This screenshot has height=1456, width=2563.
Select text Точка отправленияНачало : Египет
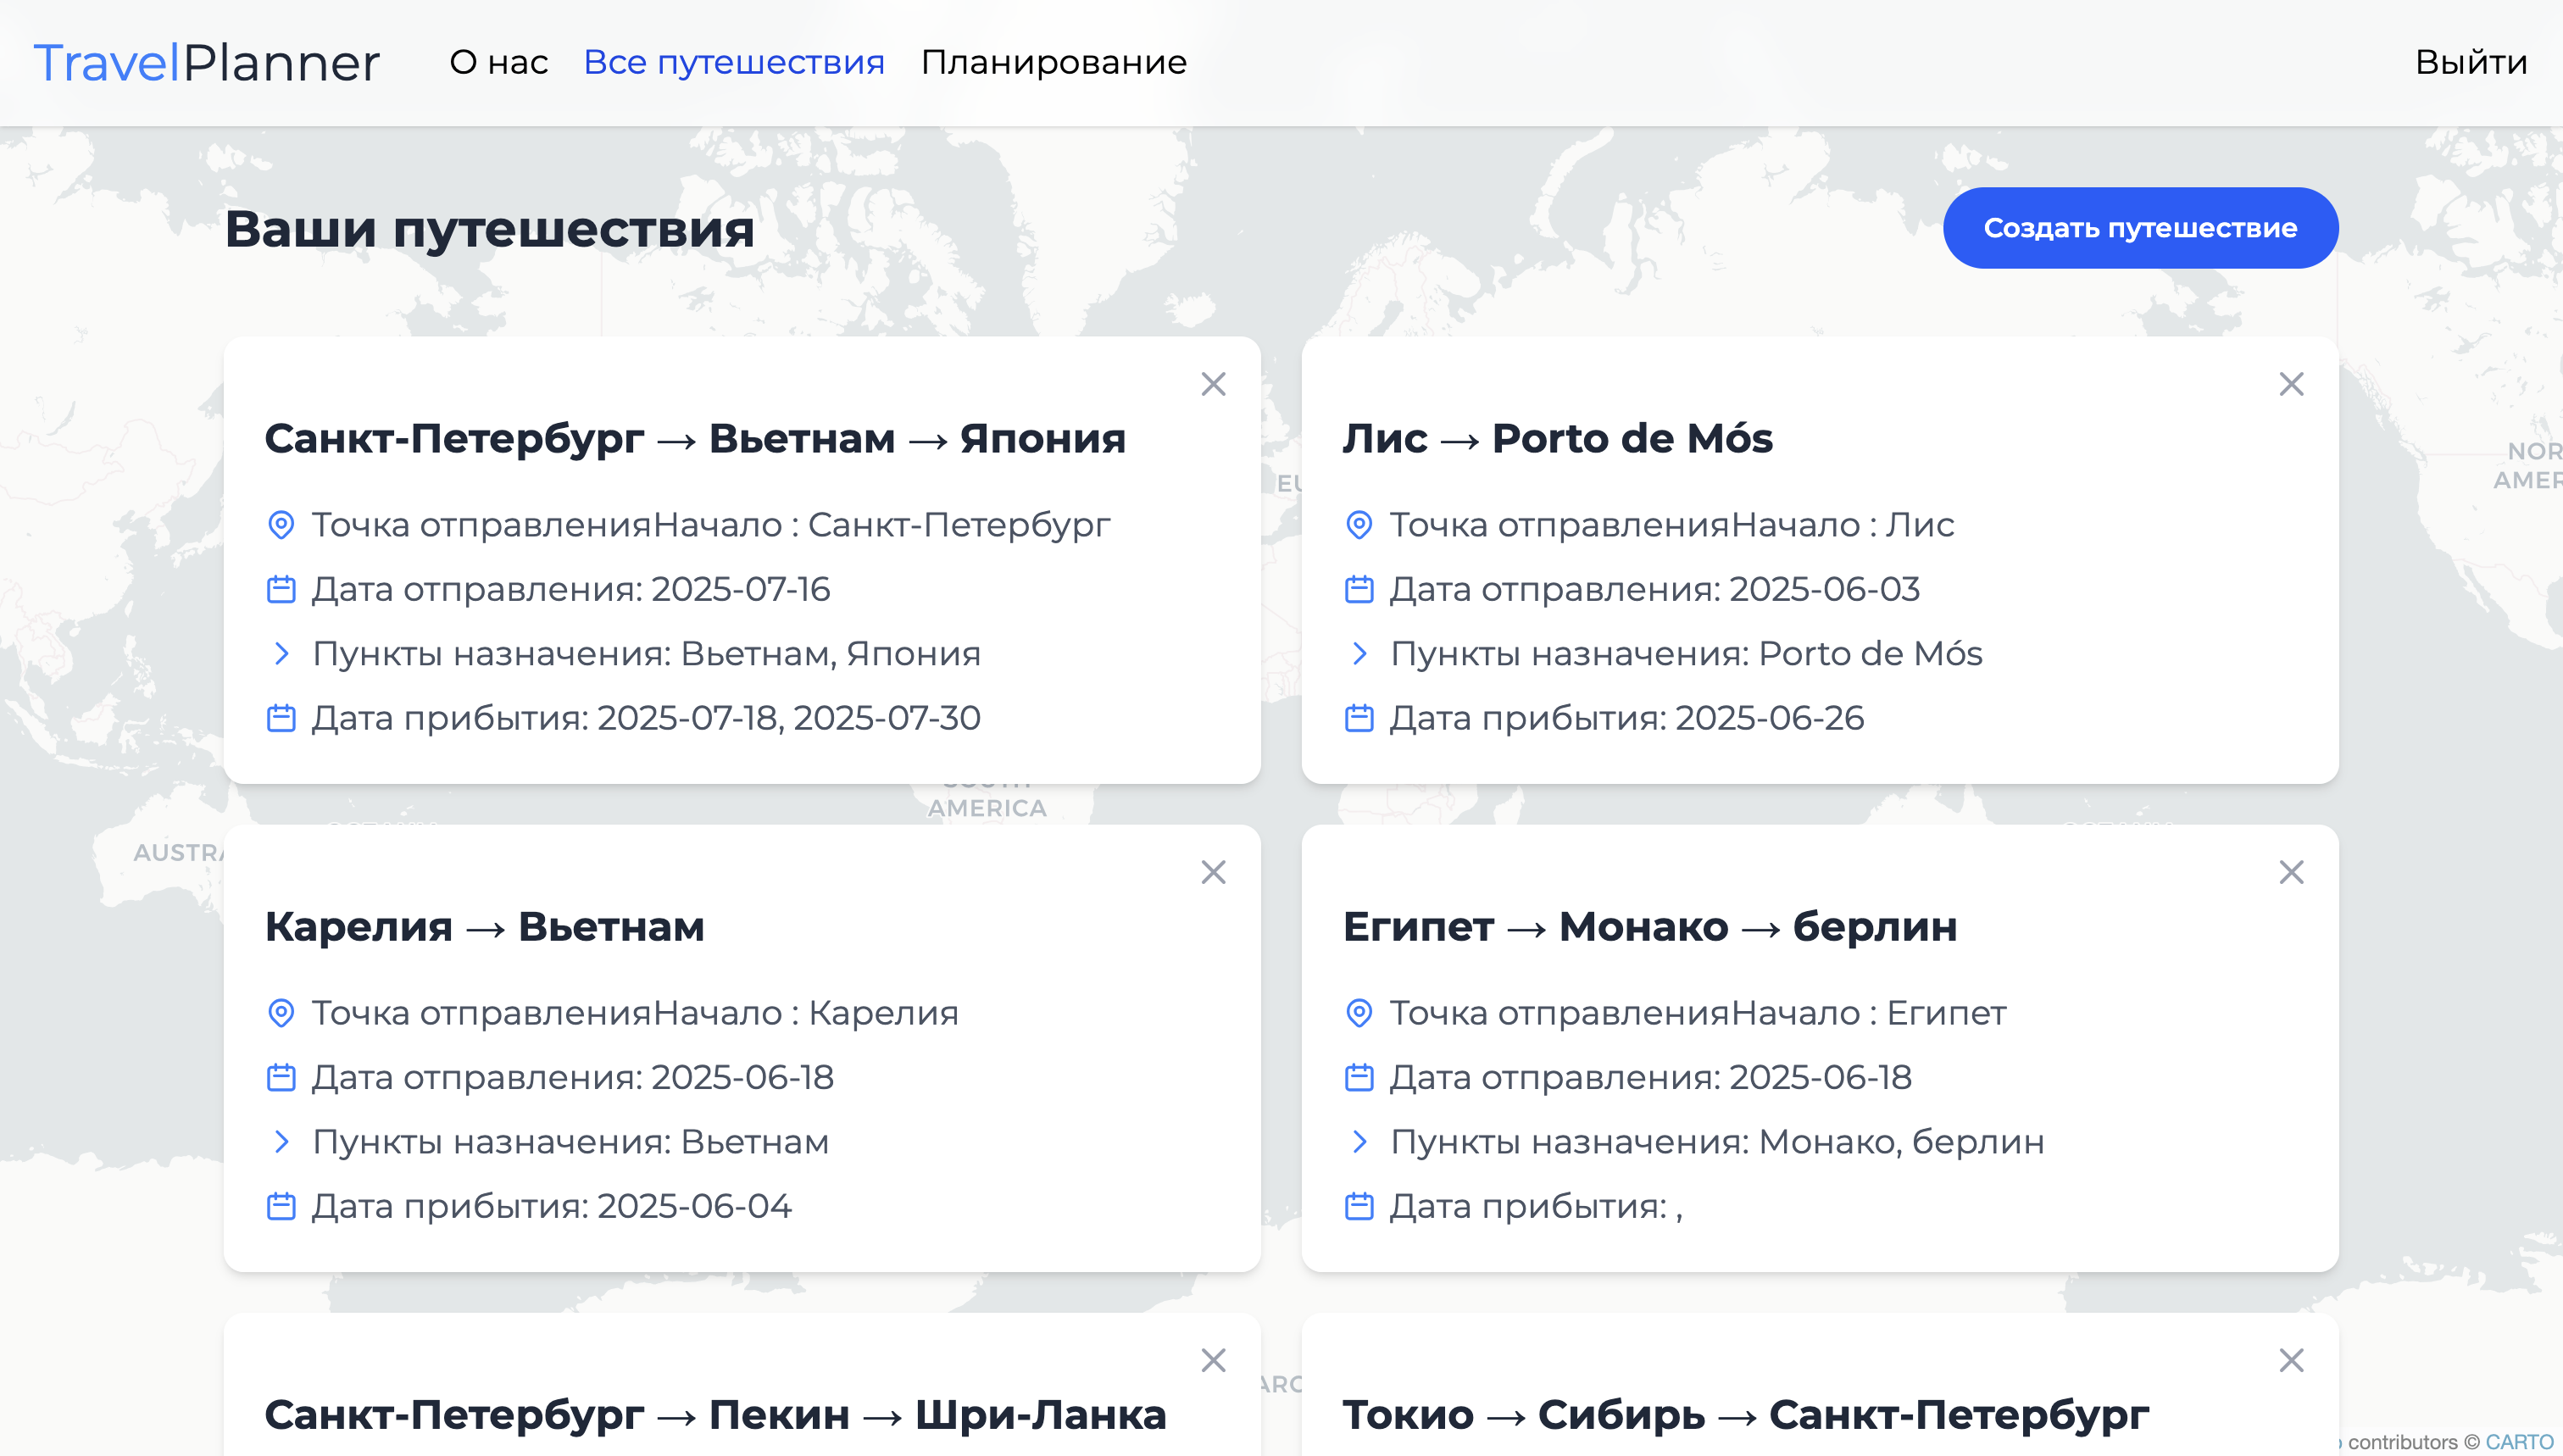pos(1698,1013)
